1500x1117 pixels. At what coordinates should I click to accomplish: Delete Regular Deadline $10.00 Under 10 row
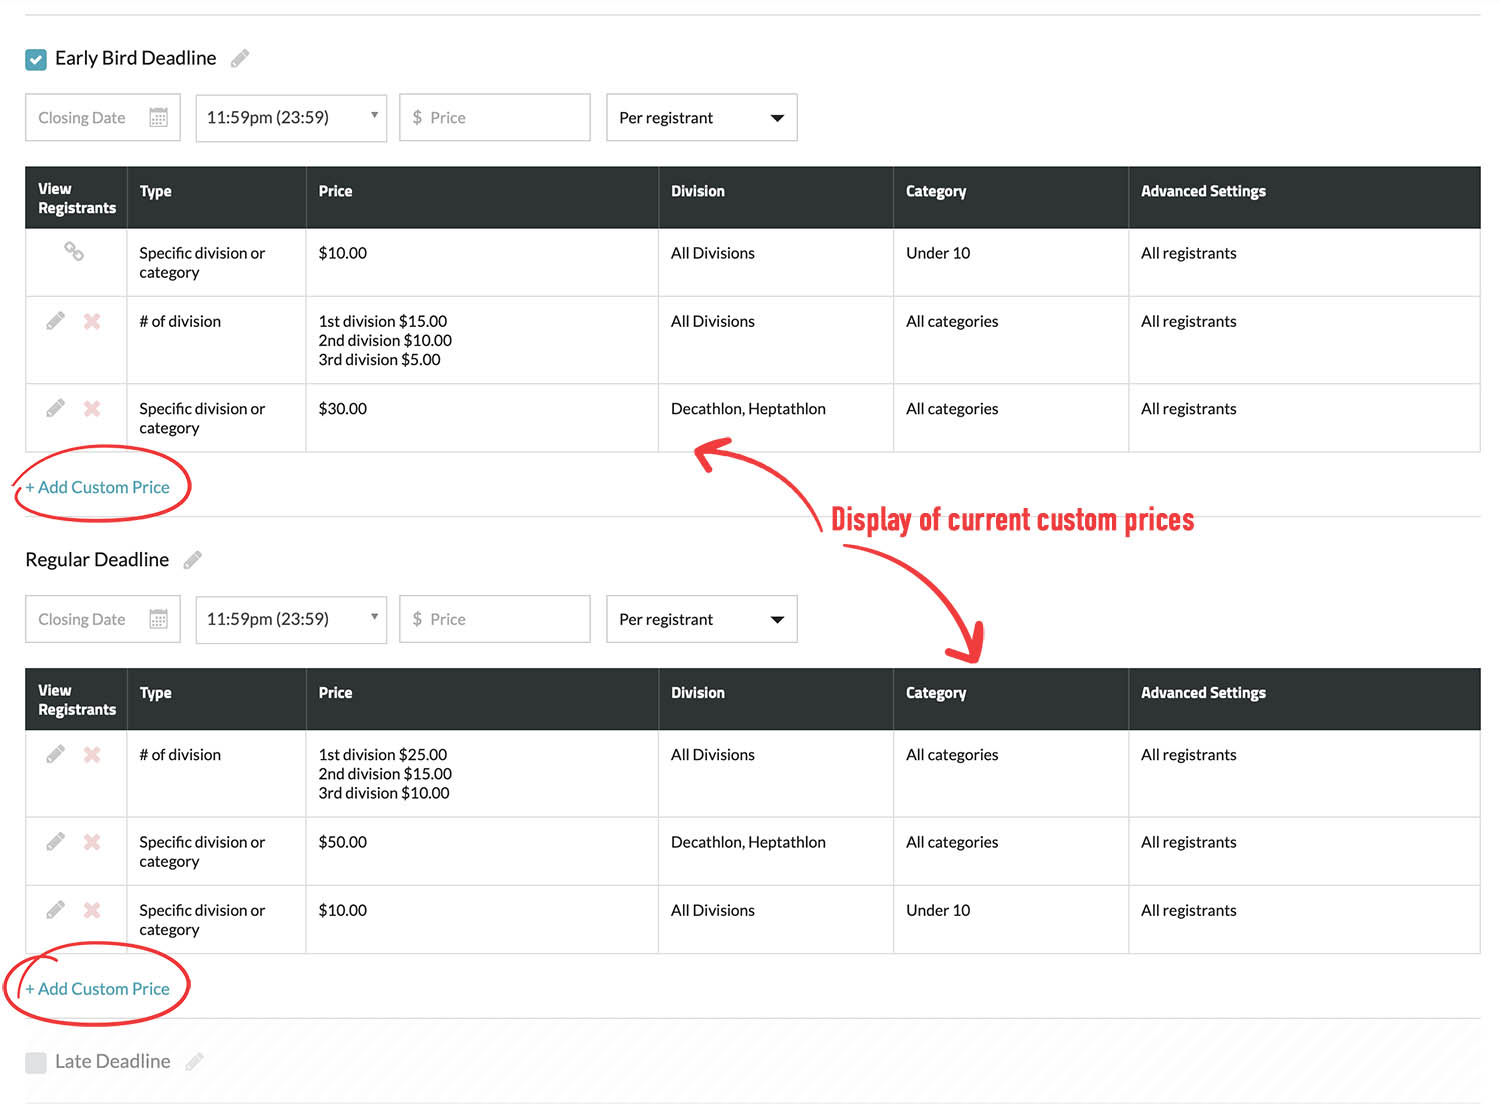point(92,910)
